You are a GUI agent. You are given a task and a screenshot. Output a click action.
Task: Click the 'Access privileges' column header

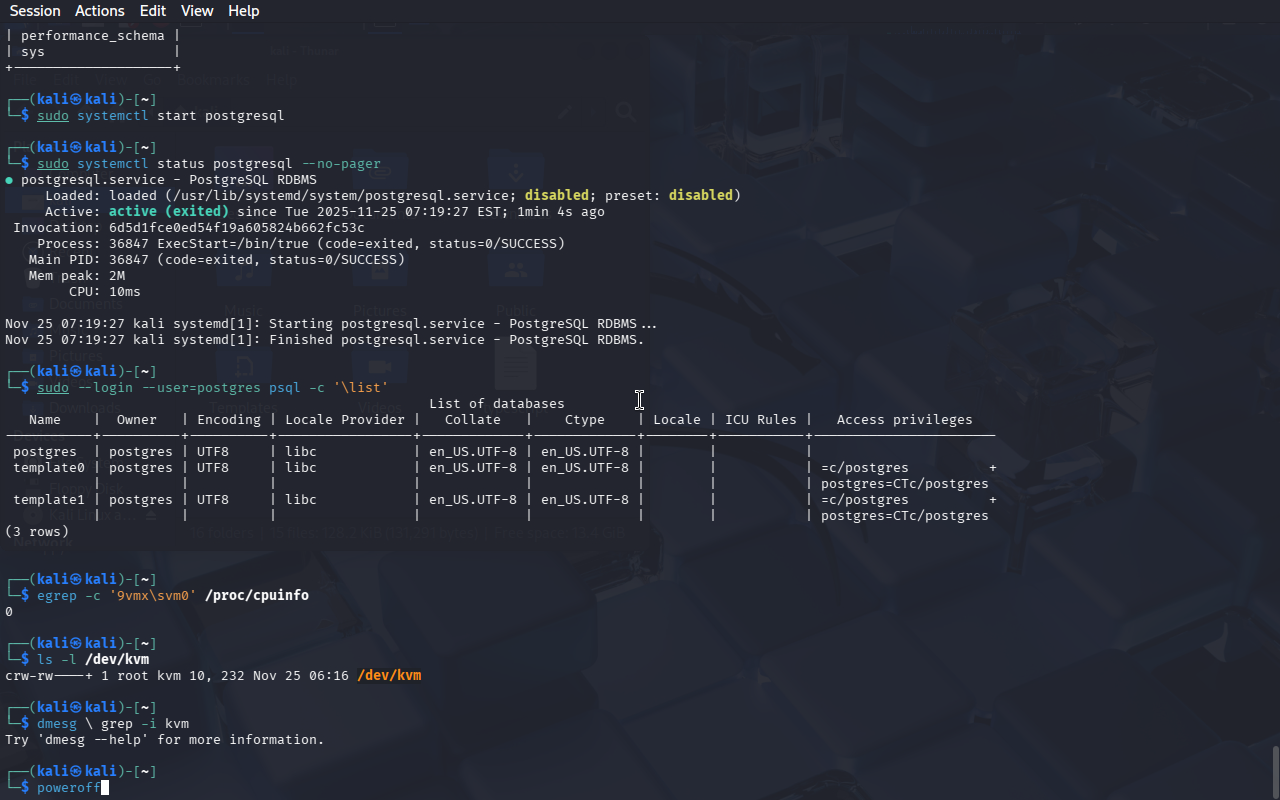pos(904,420)
